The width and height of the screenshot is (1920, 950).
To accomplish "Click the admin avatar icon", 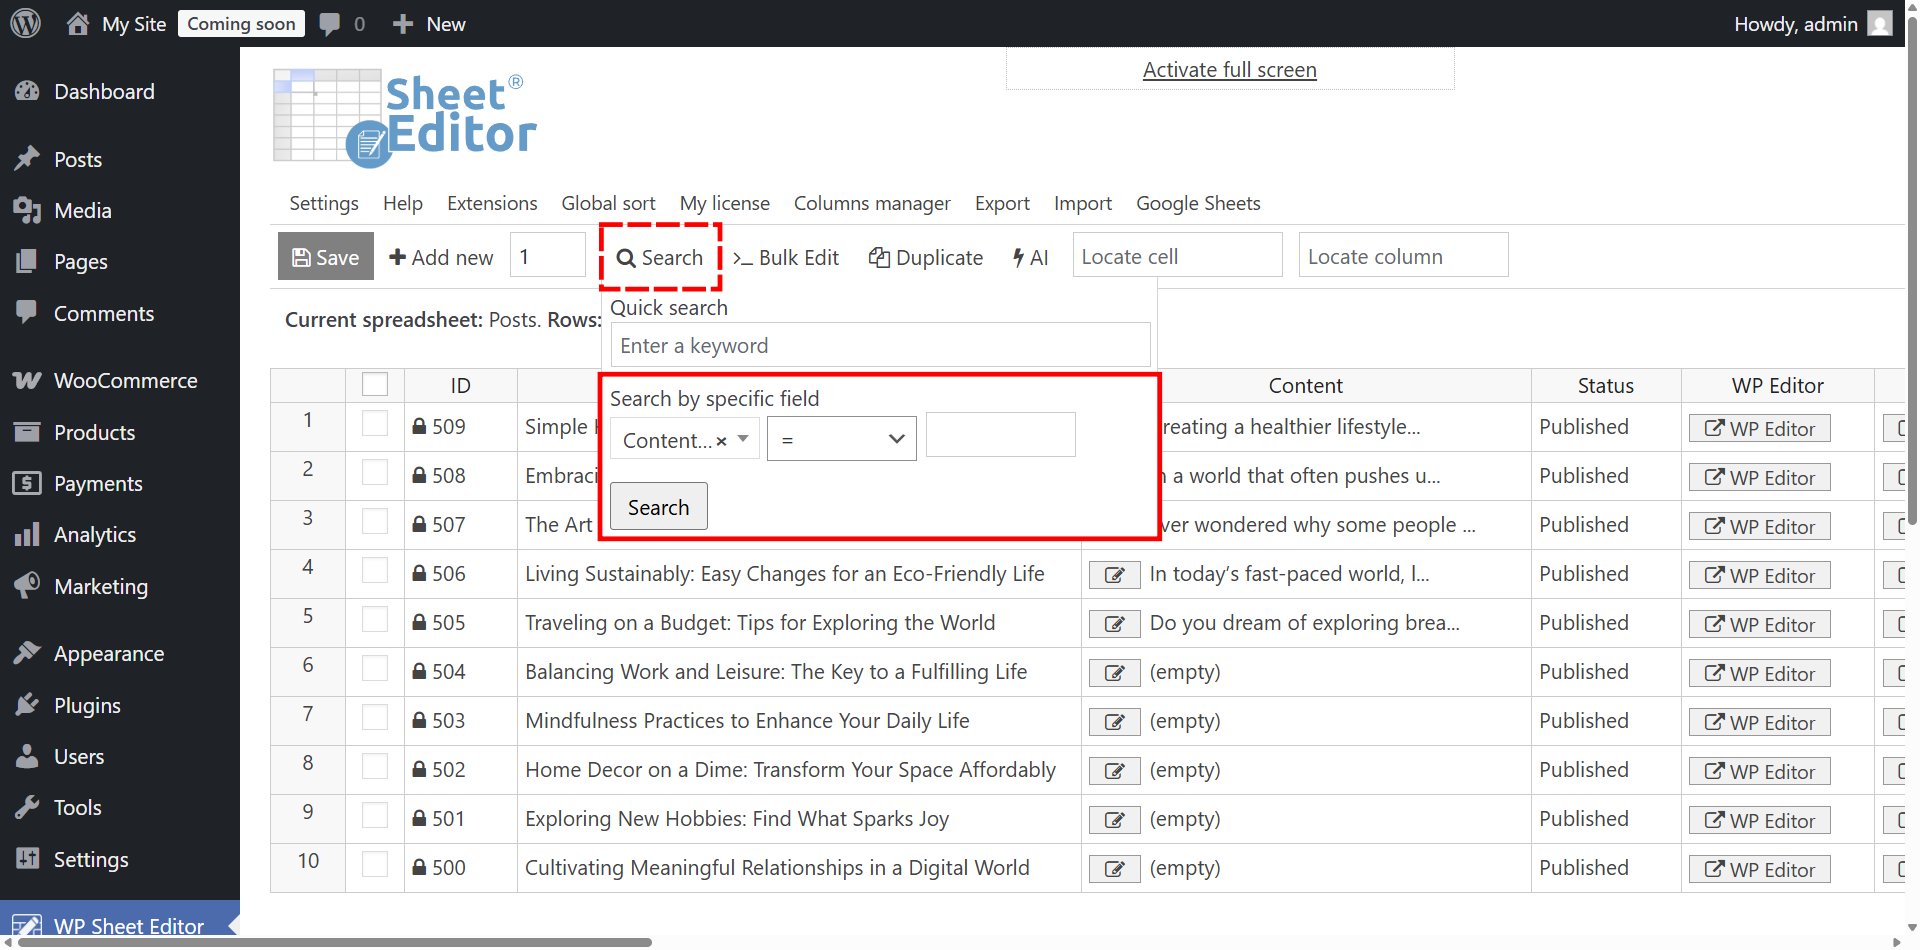I will (x=1880, y=23).
